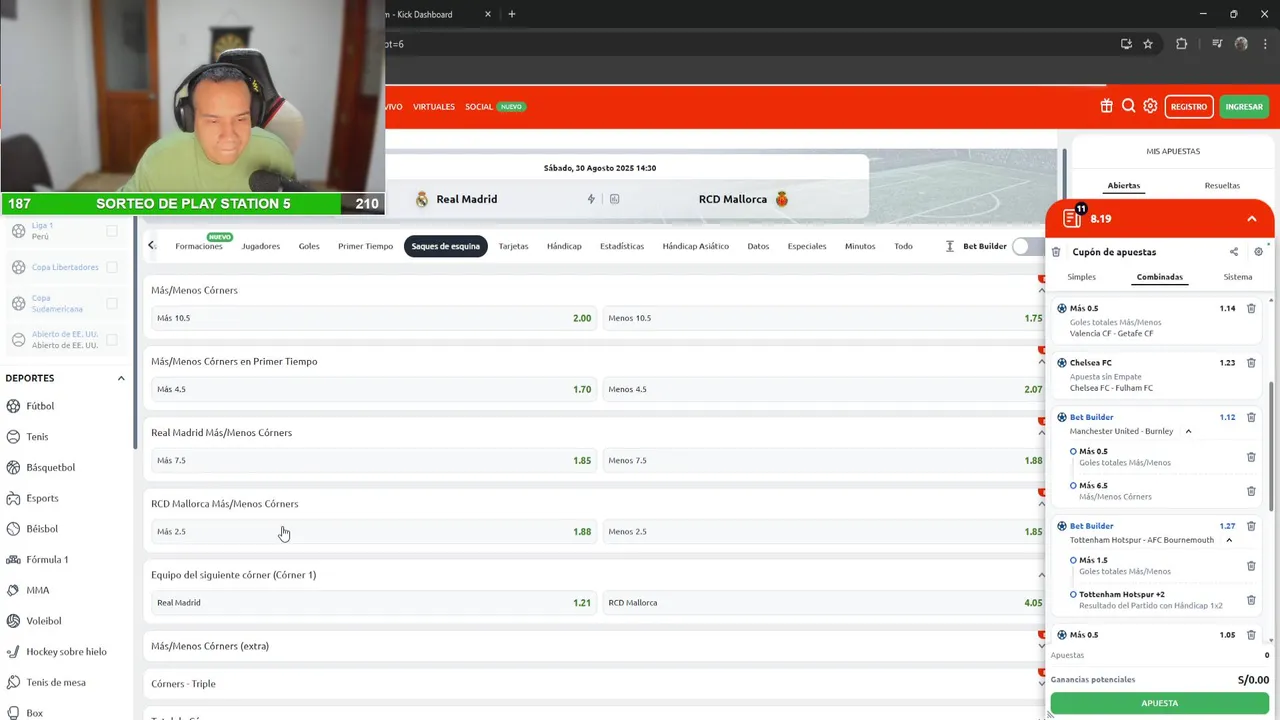Select Real Madrid Más 7.5 corners
The image size is (1280, 720).
coord(373,460)
